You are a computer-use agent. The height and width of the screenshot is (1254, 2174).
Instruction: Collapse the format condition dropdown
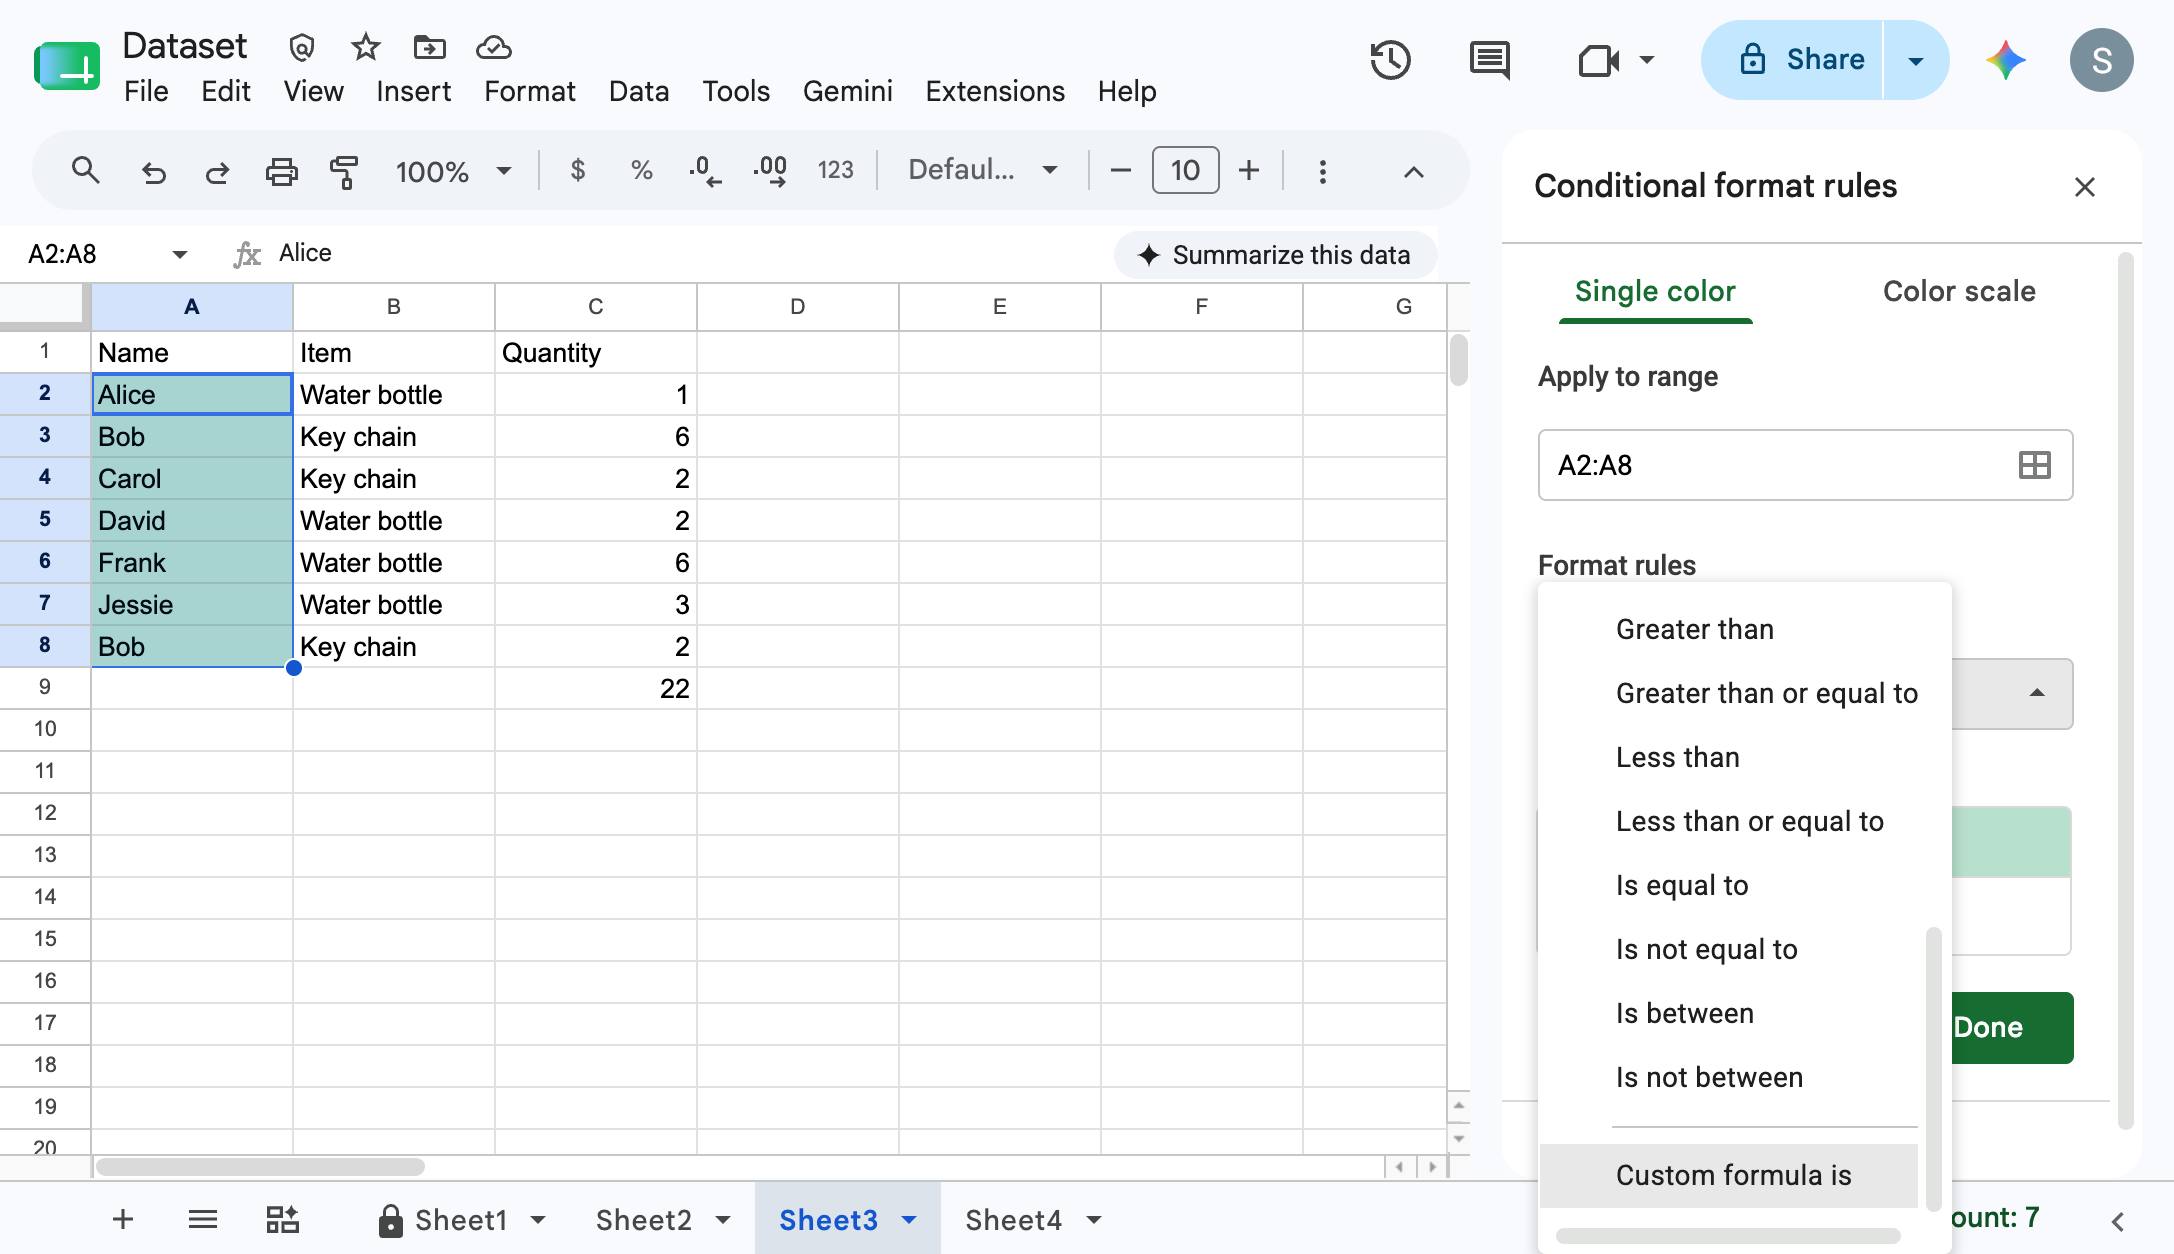pos(2036,693)
